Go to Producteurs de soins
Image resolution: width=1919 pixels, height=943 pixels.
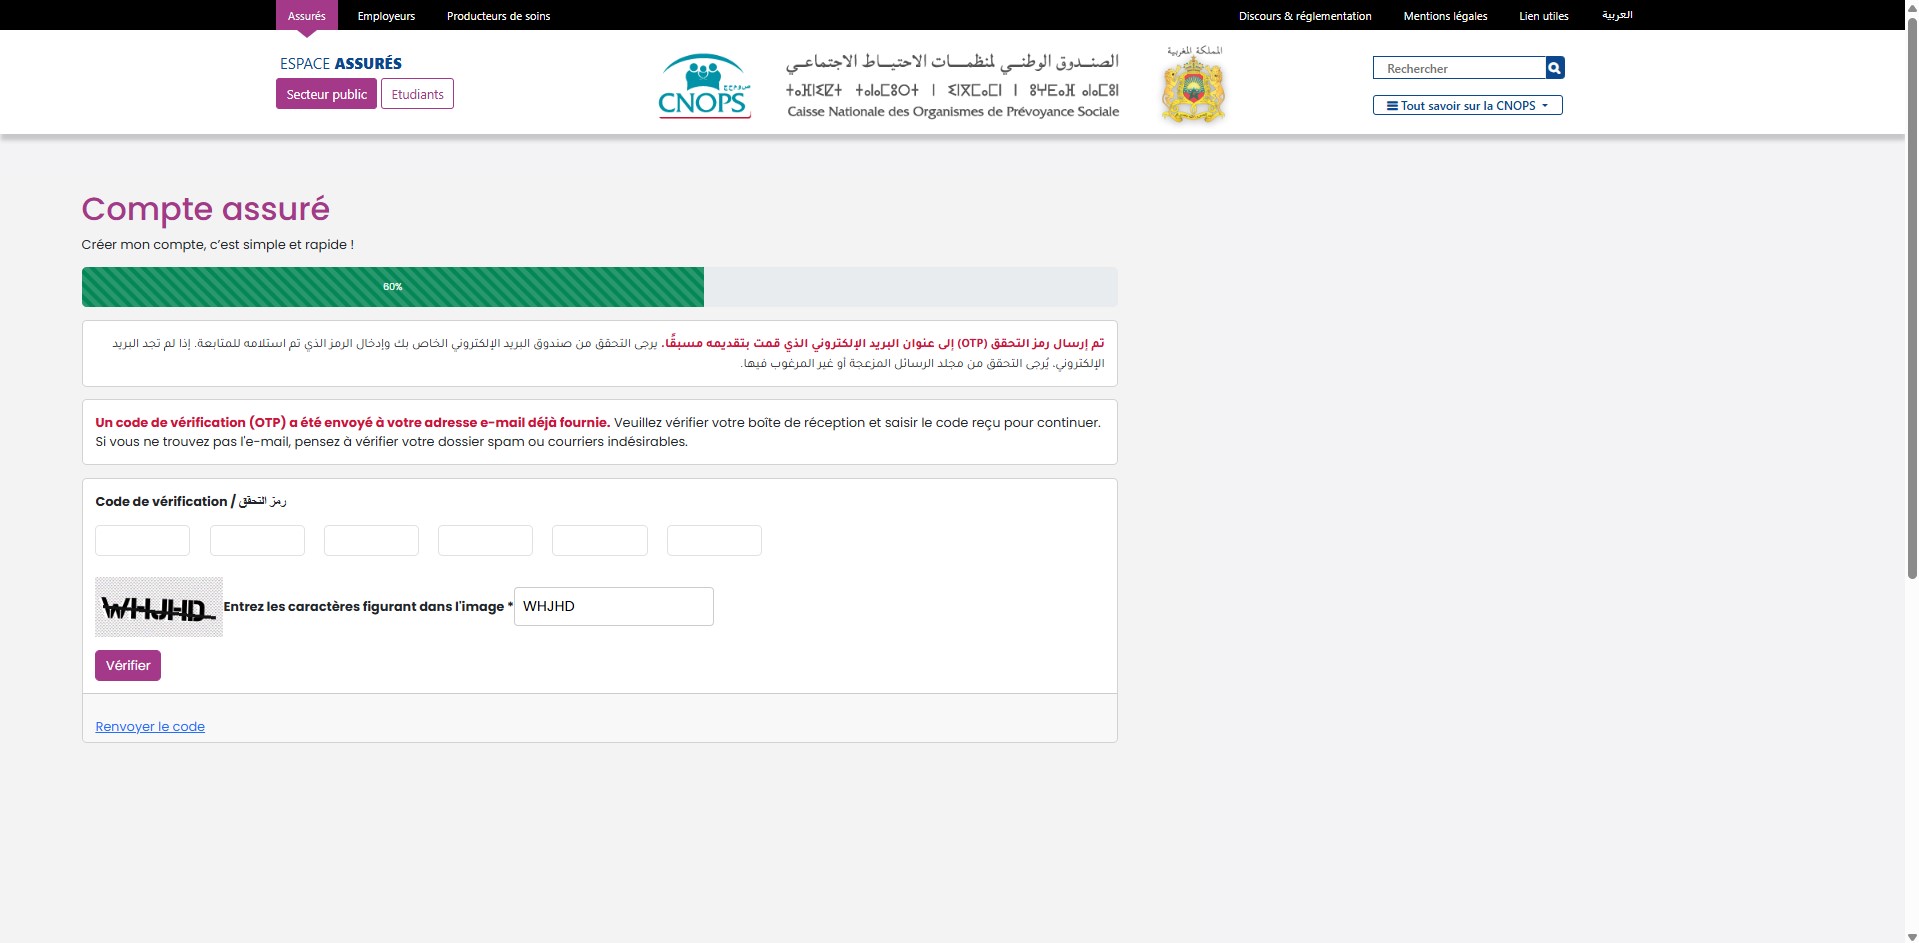coord(498,16)
